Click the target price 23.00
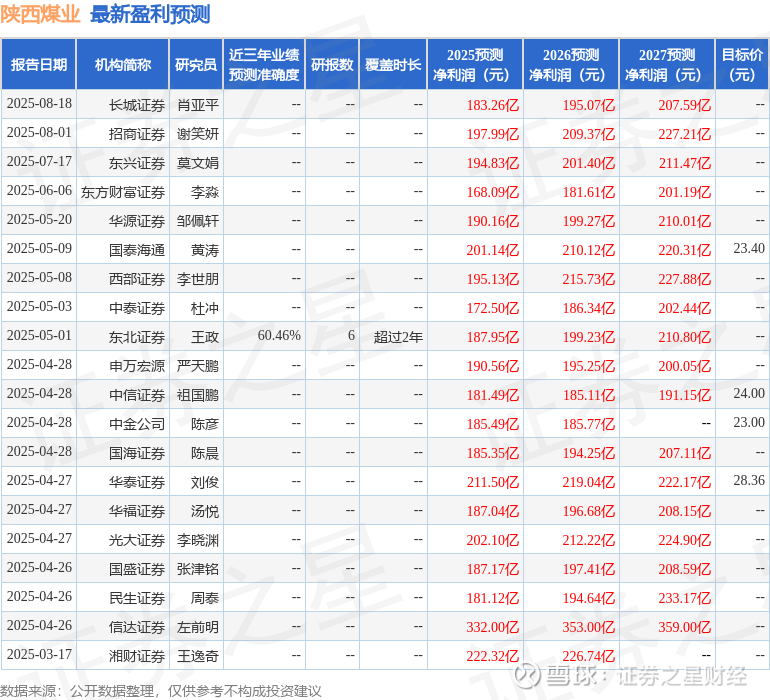Screen dimensions: 770x700 [749, 422]
